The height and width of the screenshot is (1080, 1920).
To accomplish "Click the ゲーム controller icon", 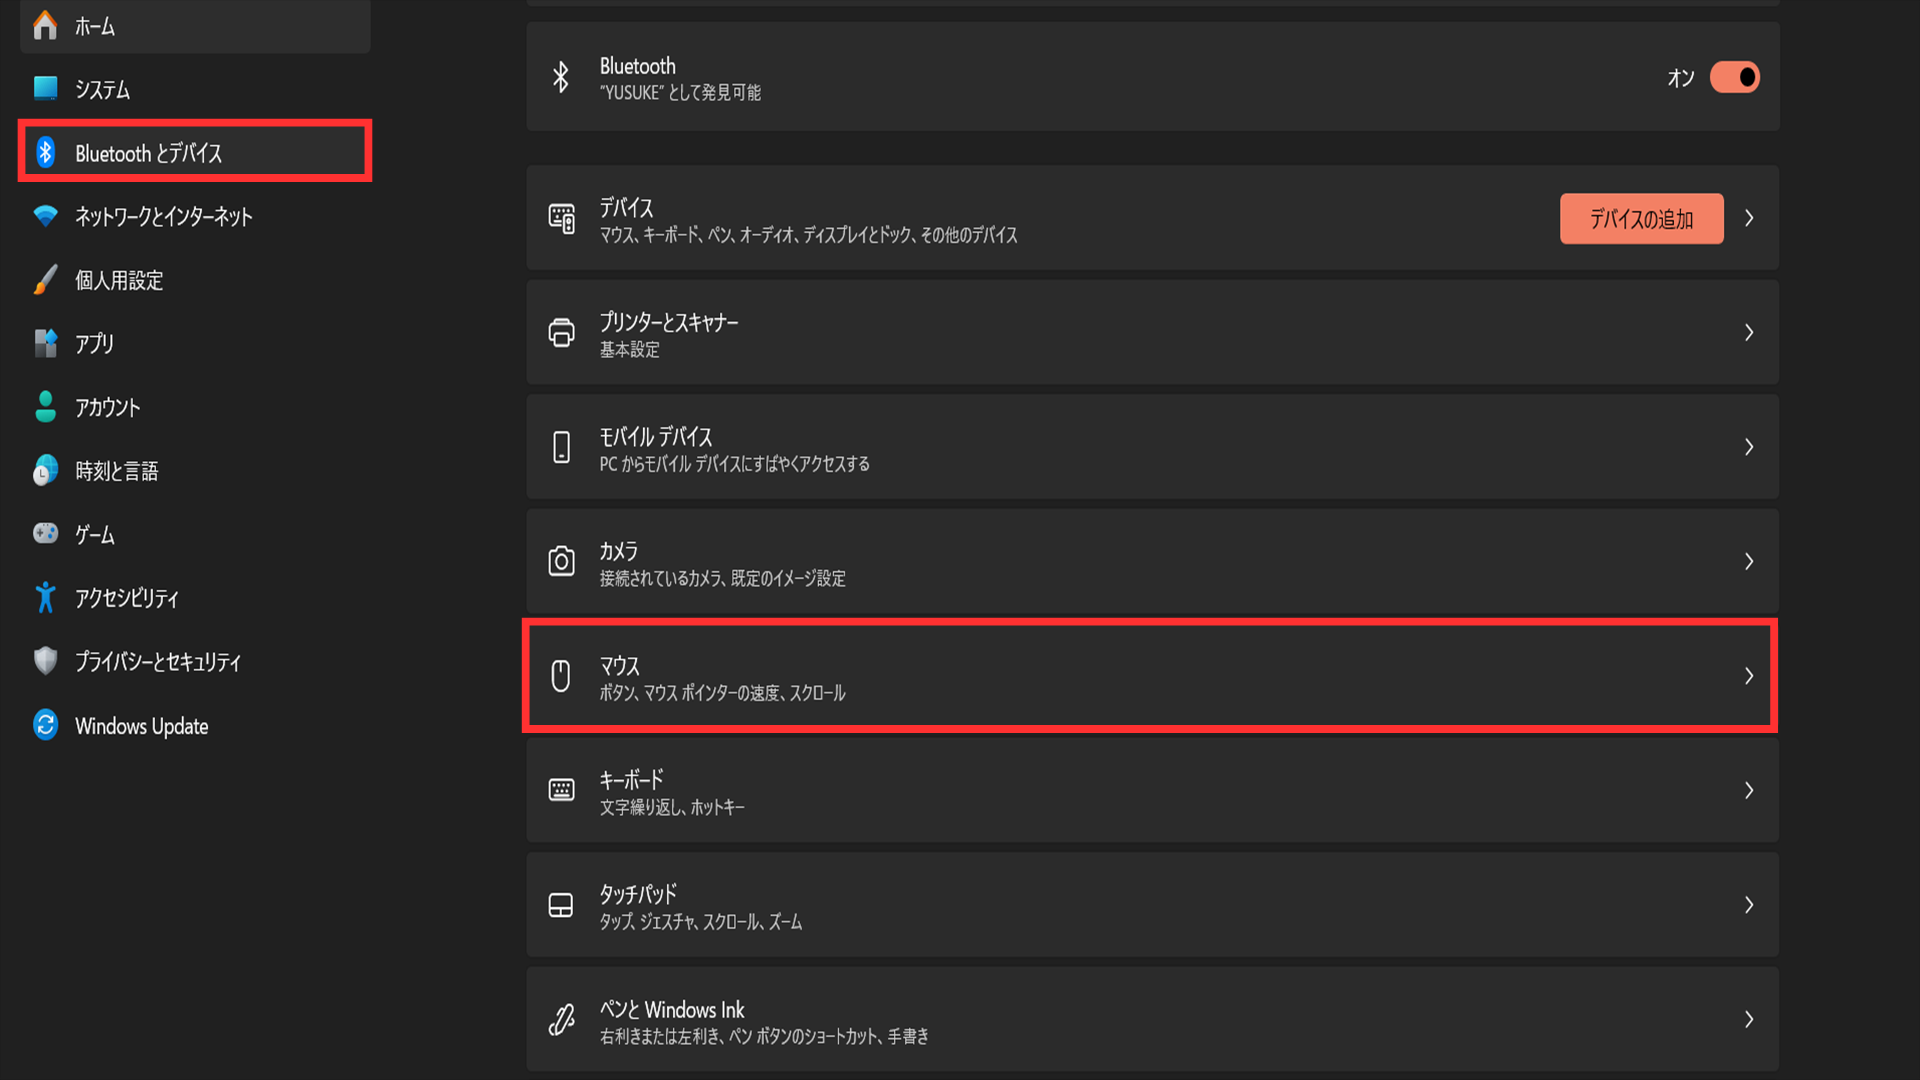I will [45, 534].
